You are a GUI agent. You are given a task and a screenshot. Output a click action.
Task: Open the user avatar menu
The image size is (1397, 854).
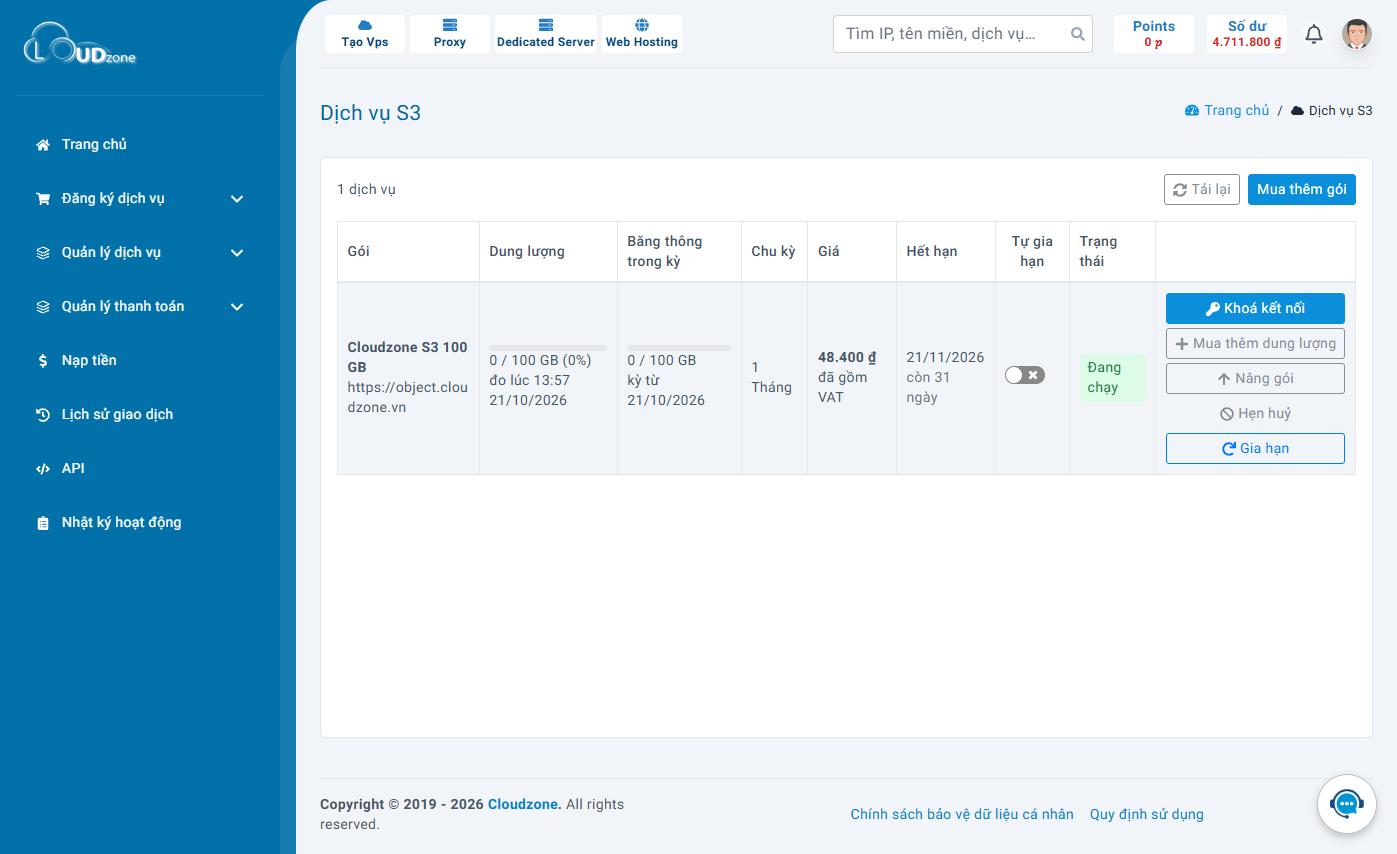pyautogui.click(x=1356, y=34)
